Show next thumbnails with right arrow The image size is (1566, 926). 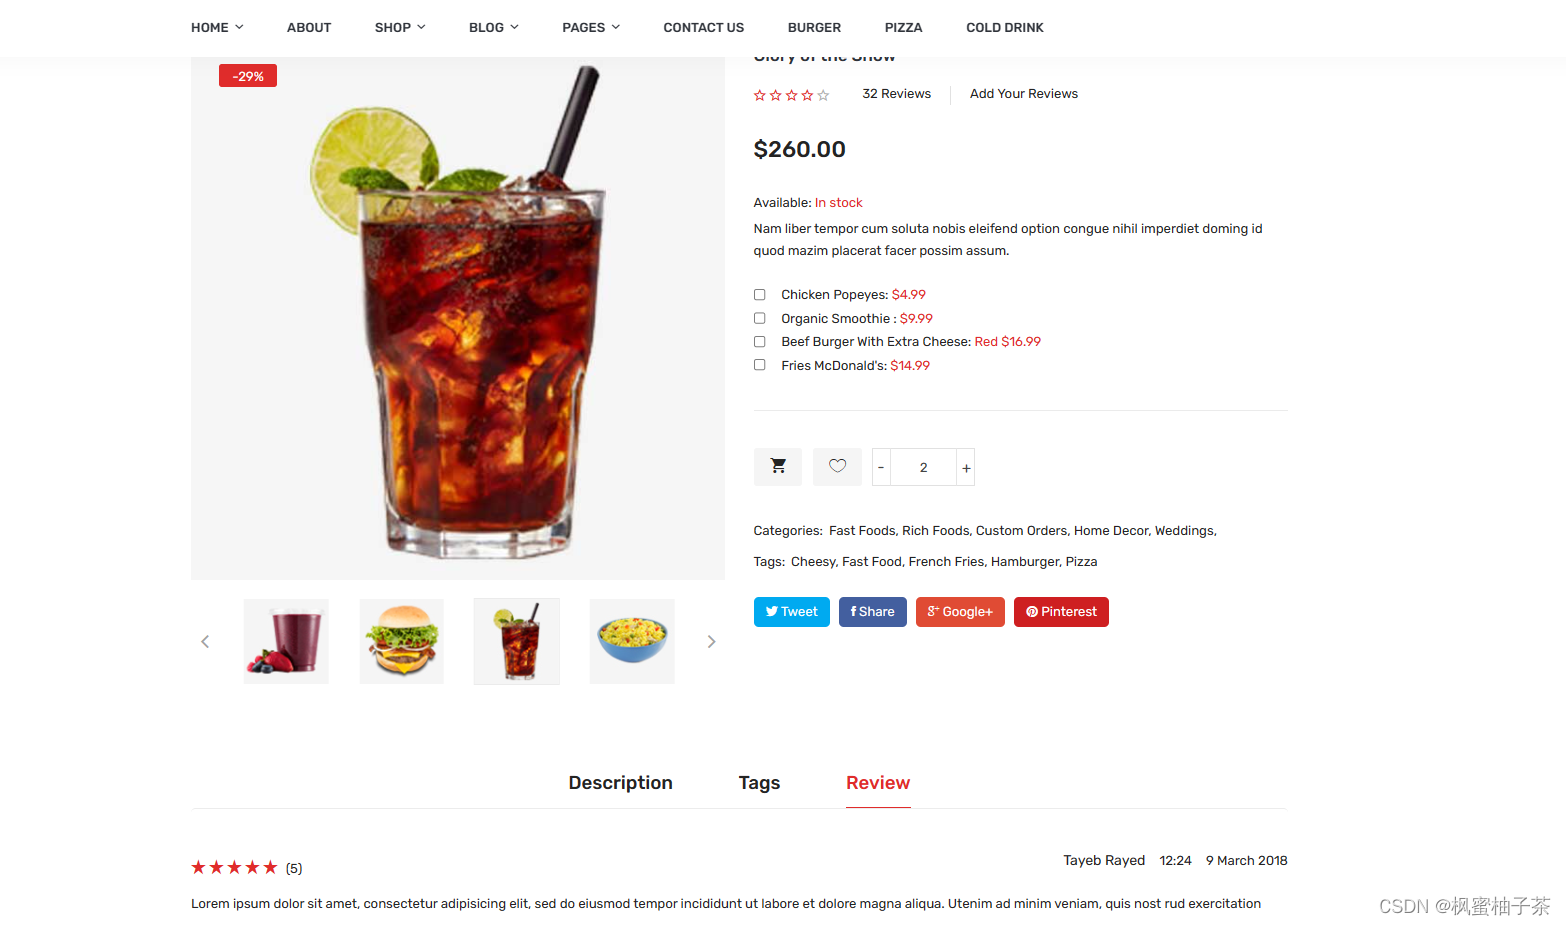(x=711, y=642)
